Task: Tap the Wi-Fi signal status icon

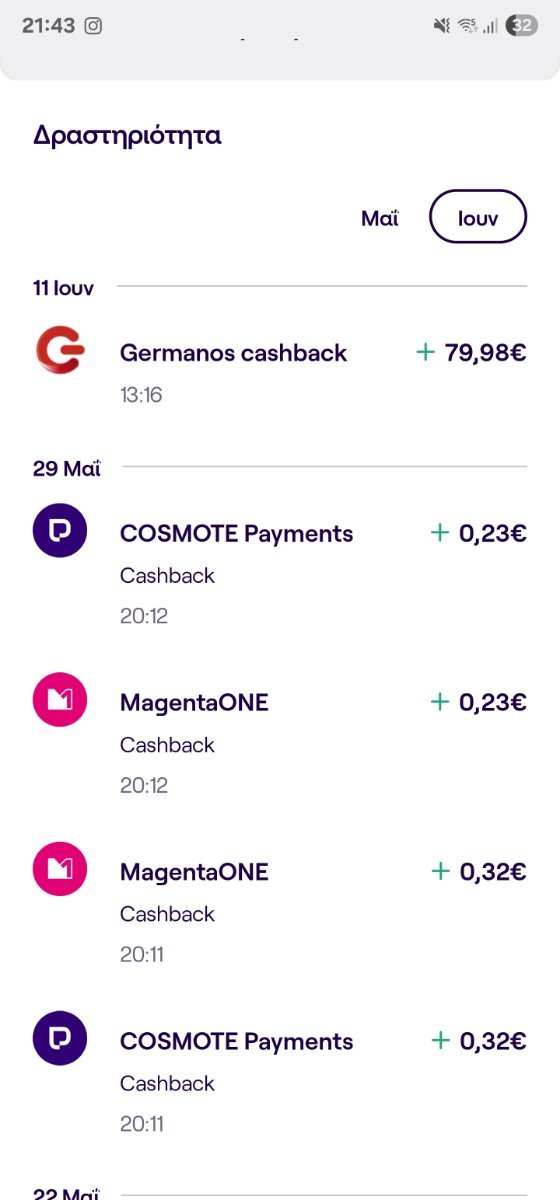Action: pyautogui.click(x=467, y=26)
